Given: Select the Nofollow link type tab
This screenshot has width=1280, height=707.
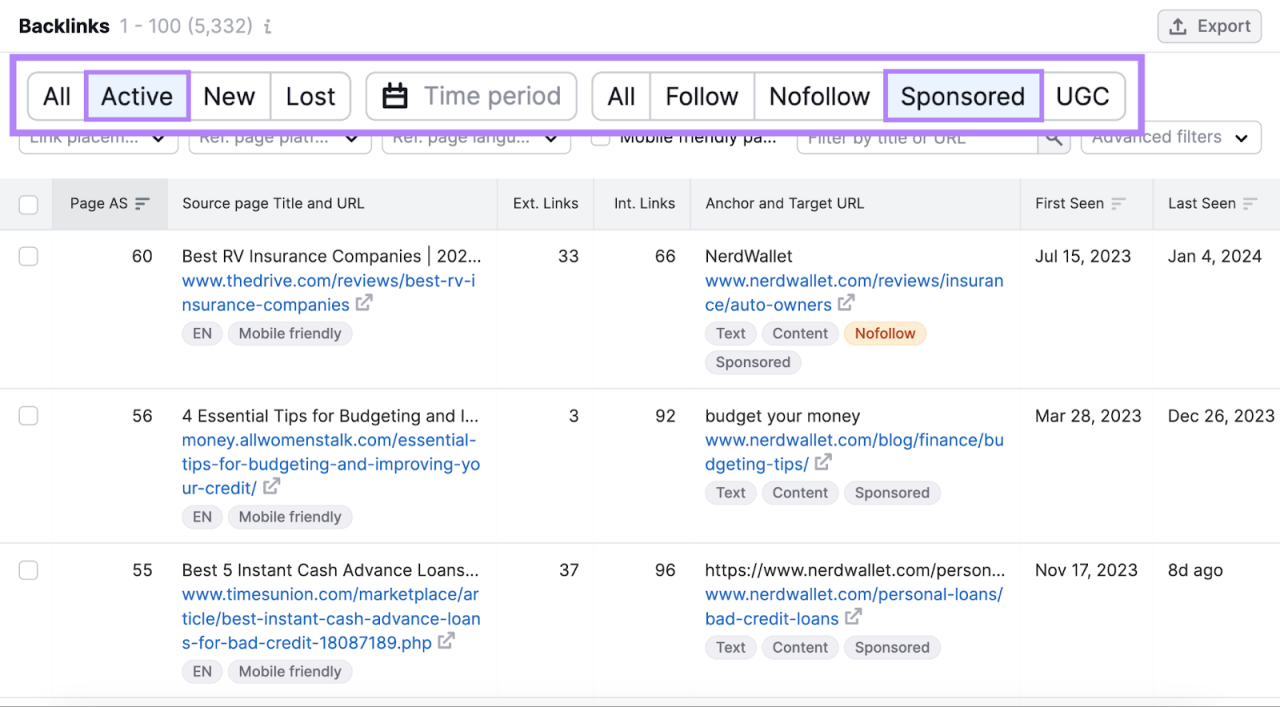Looking at the screenshot, I should pos(819,96).
